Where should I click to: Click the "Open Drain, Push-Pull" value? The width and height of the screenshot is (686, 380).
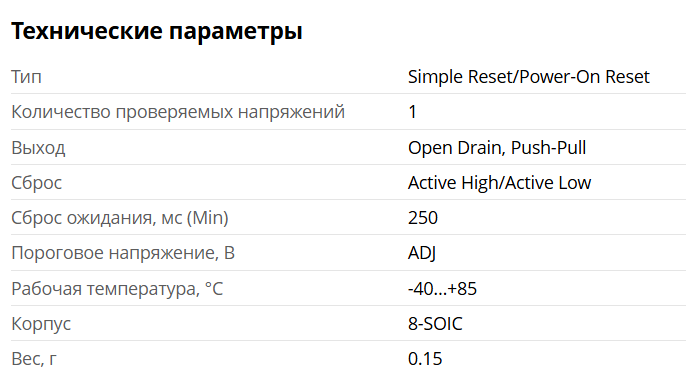[497, 148]
